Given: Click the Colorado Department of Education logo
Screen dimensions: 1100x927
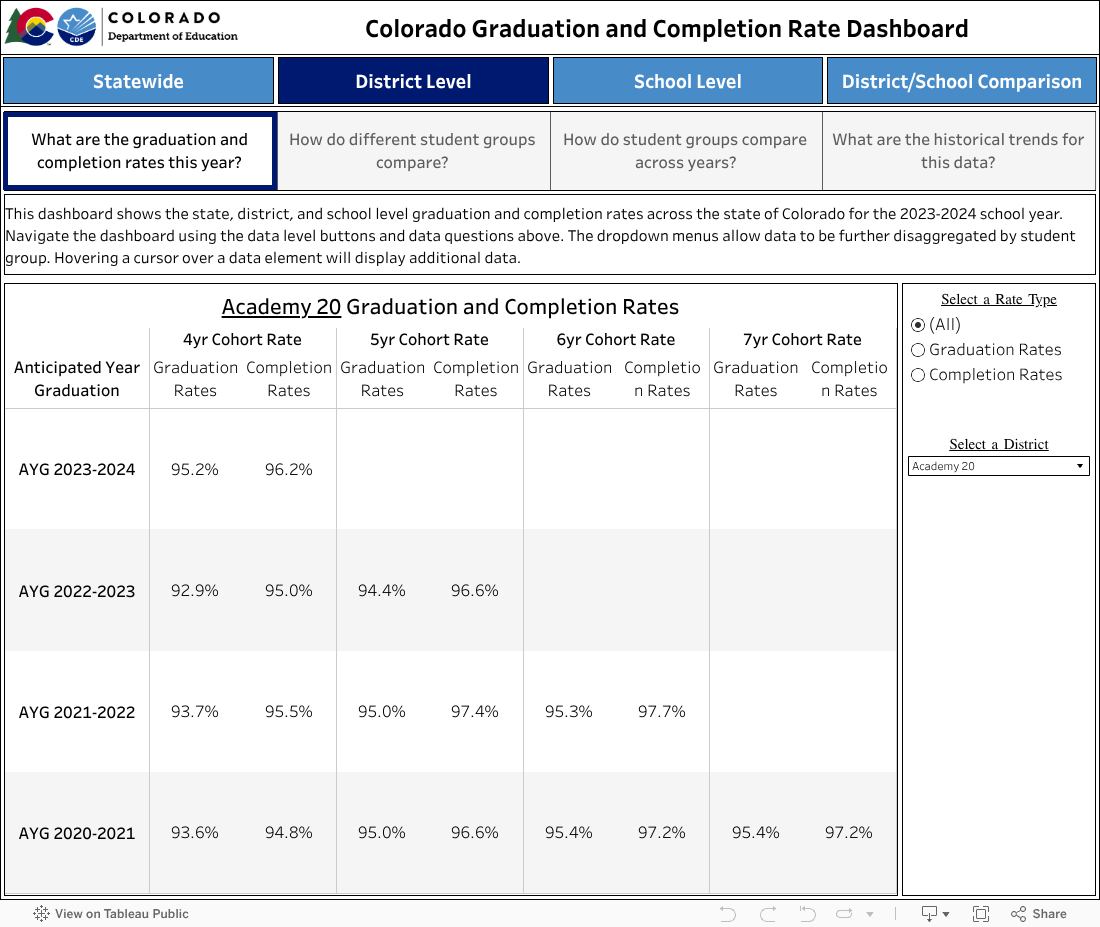Looking at the screenshot, I should point(122,27).
